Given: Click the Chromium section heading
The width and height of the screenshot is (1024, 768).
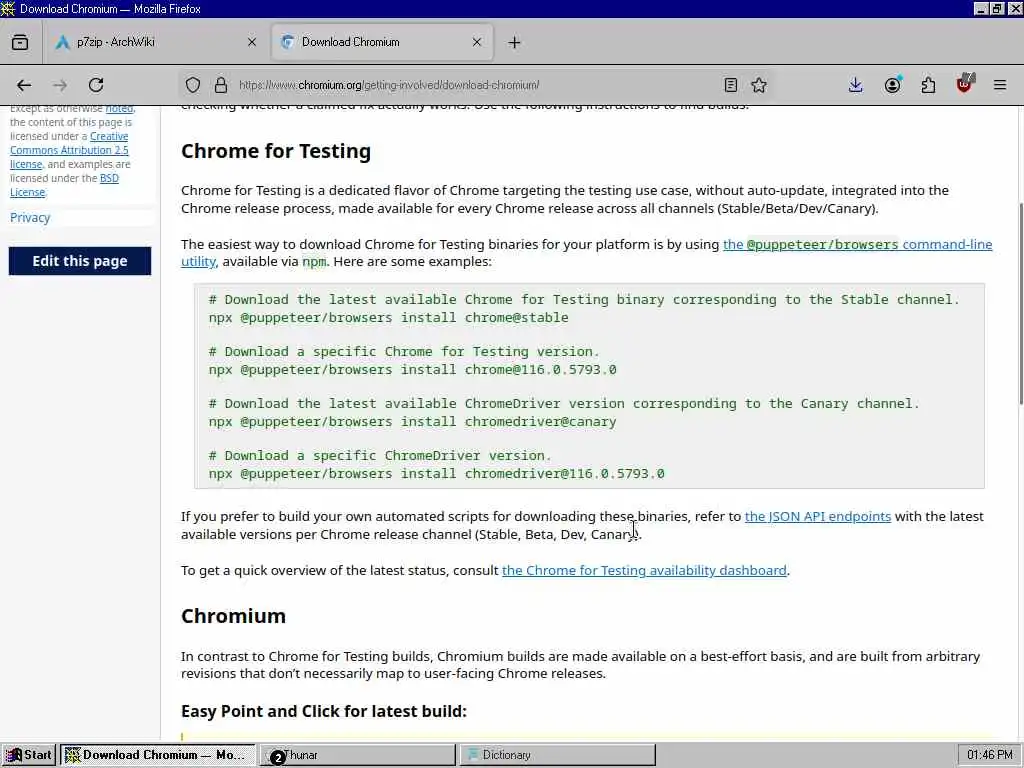Looking at the screenshot, I should pyautogui.click(x=233, y=616).
